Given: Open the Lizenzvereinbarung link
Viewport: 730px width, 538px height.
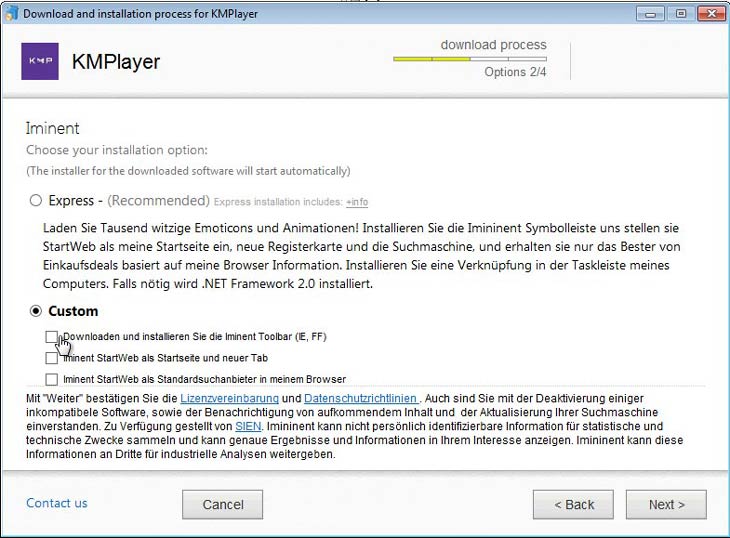Looking at the screenshot, I should coord(230,398).
